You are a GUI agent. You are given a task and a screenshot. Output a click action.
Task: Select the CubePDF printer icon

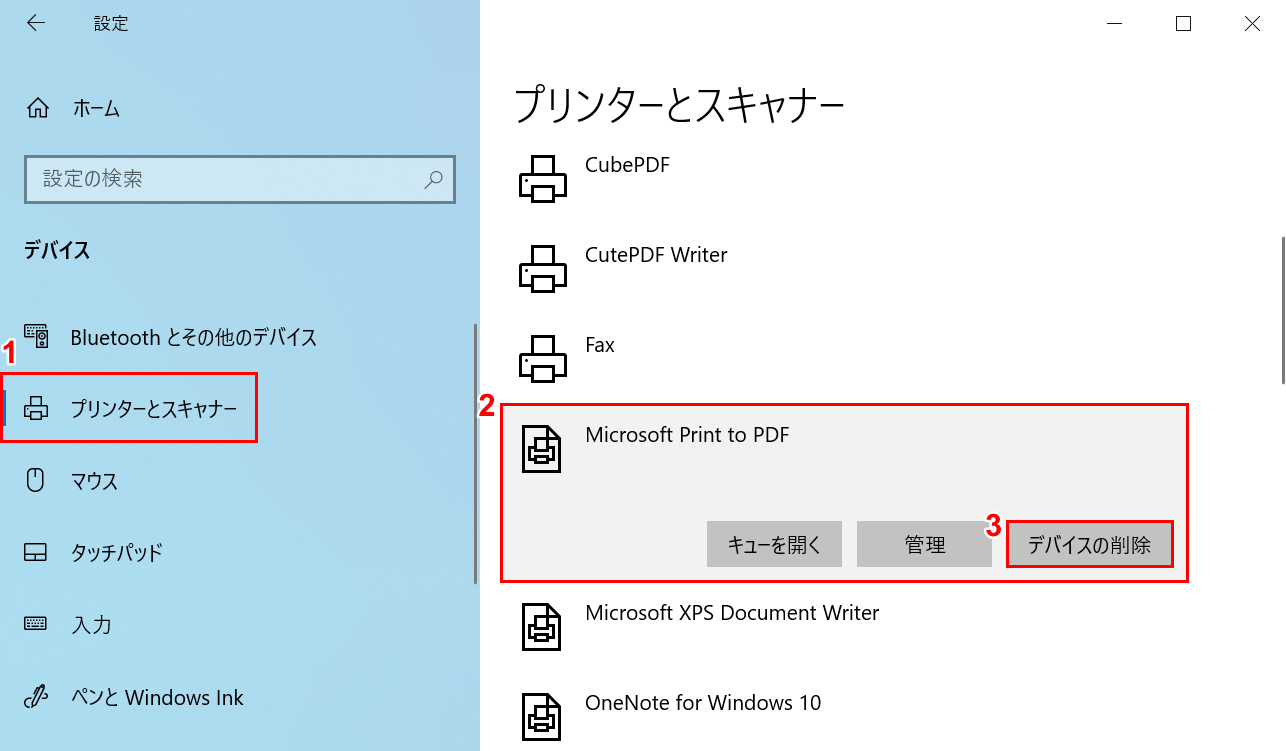coord(542,180)
